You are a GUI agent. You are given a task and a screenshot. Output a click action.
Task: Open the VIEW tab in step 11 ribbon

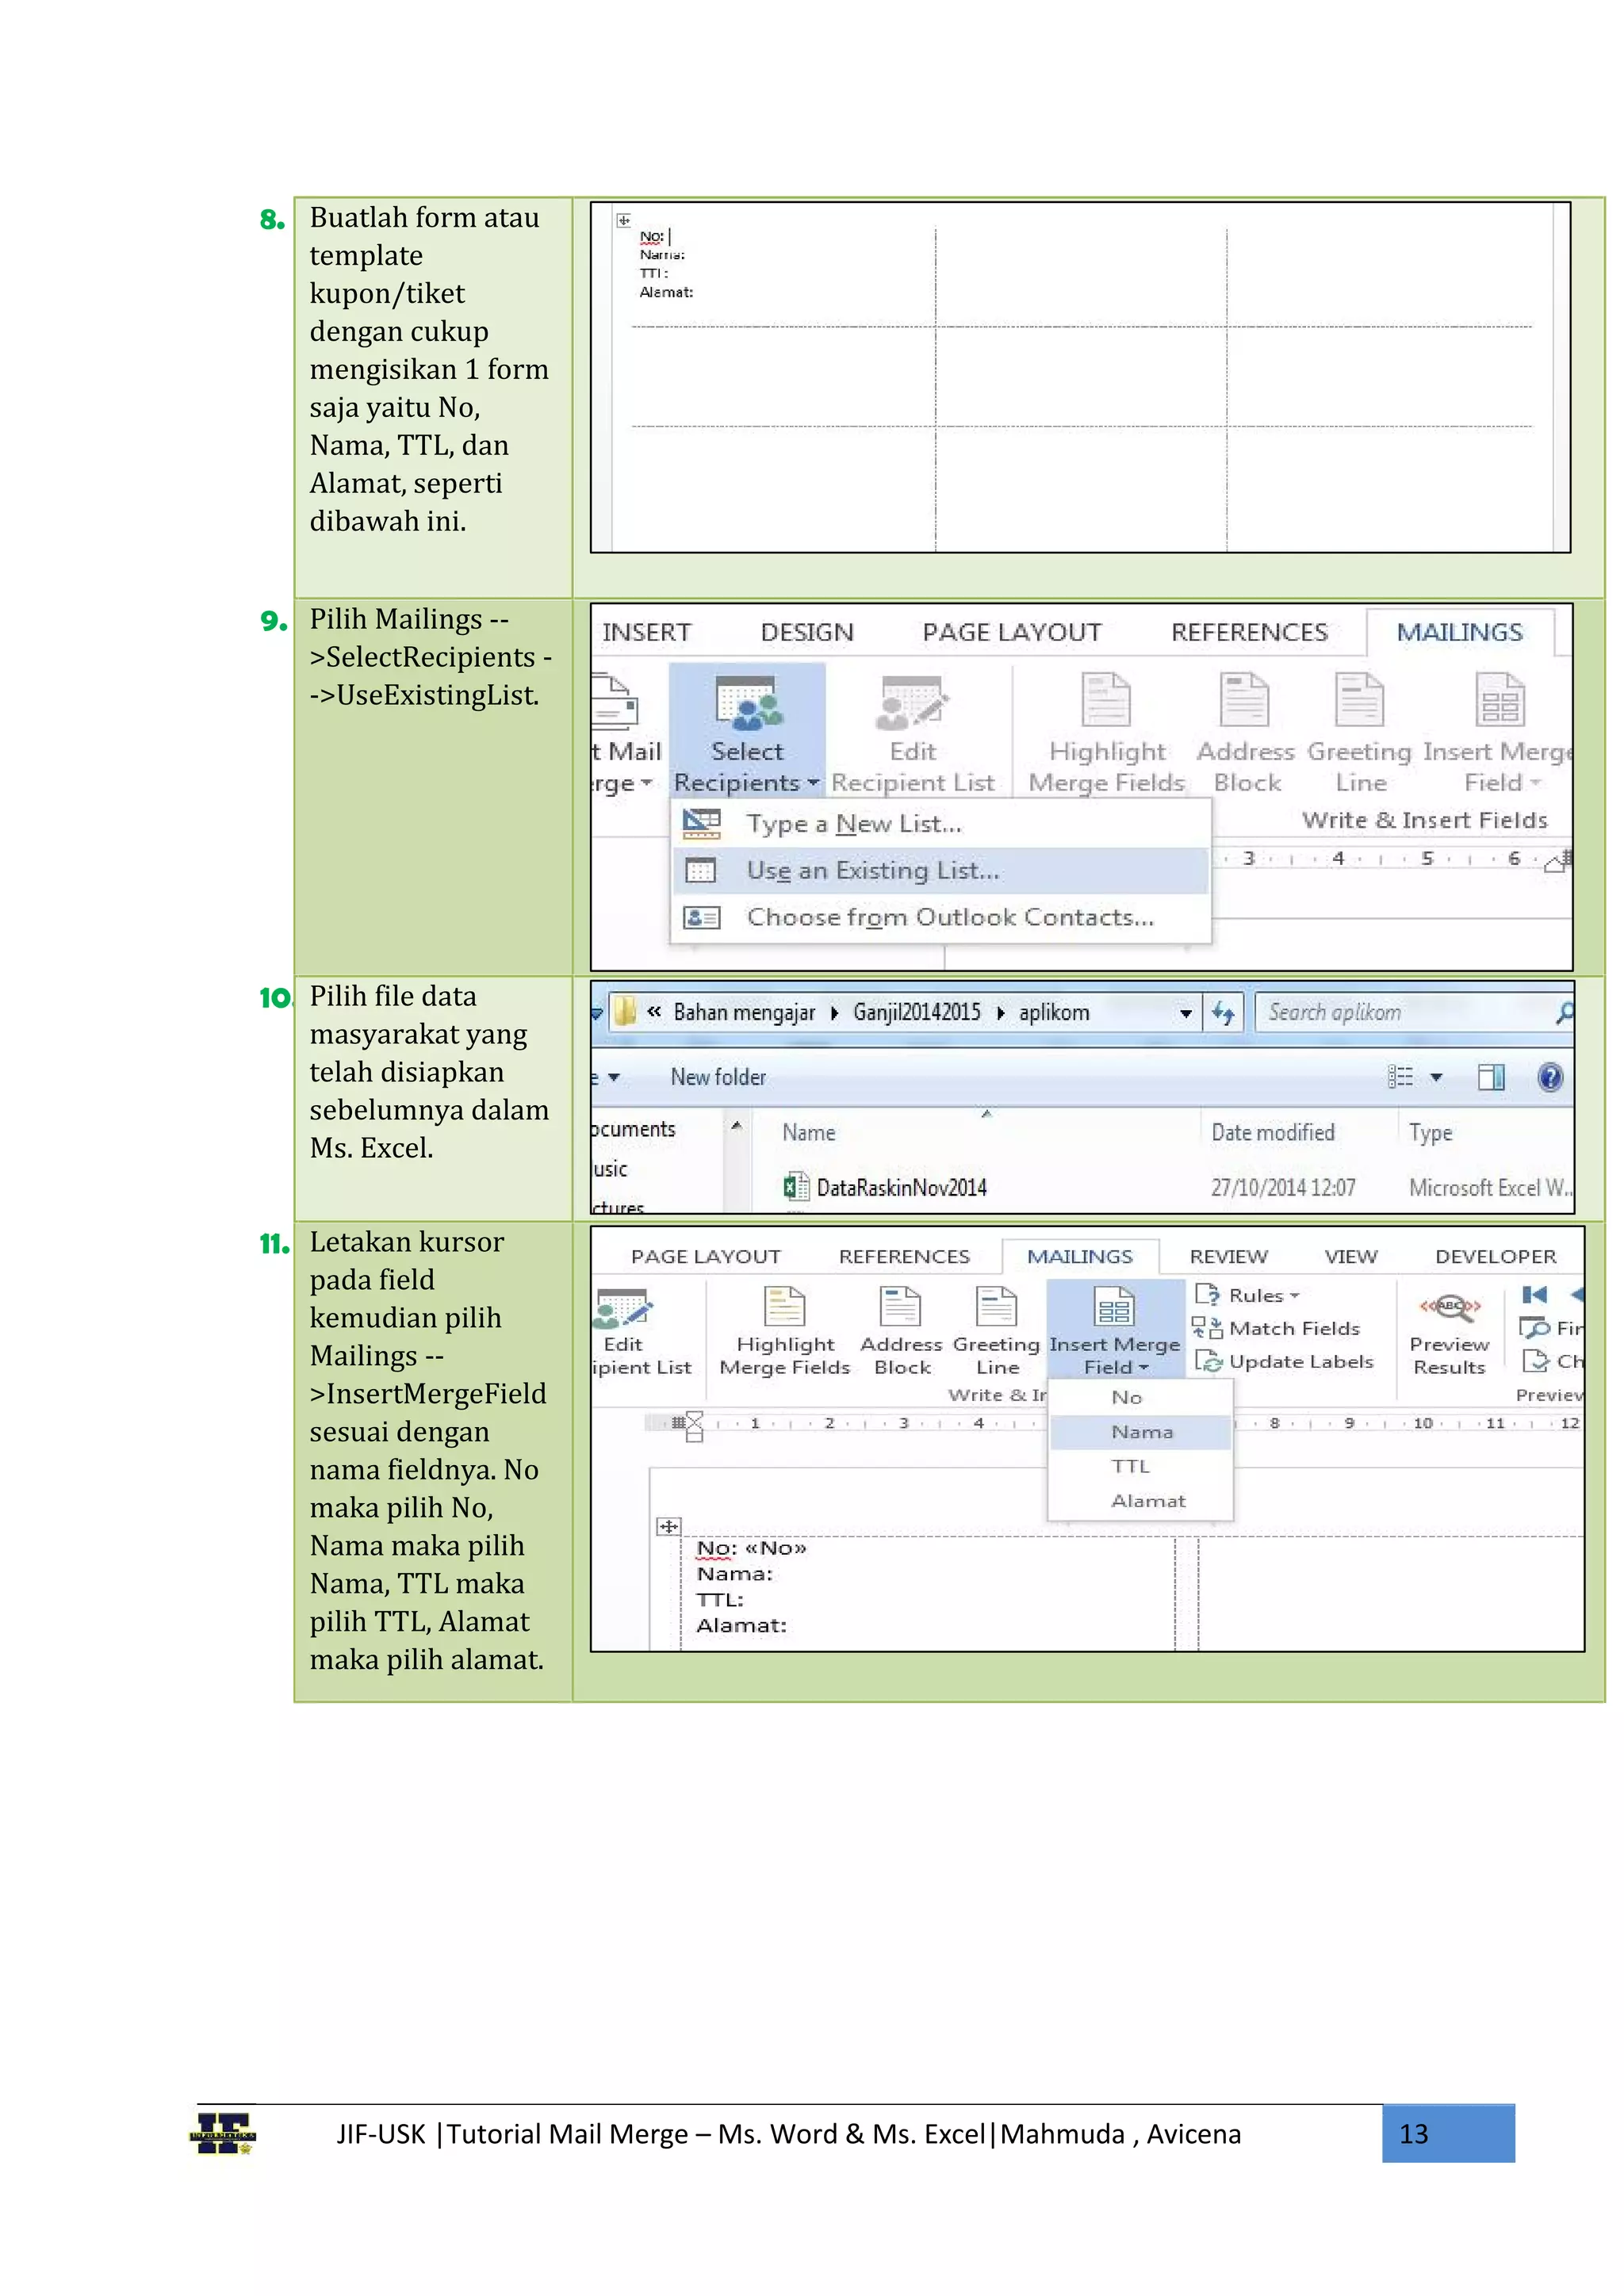point(1350,1257)
